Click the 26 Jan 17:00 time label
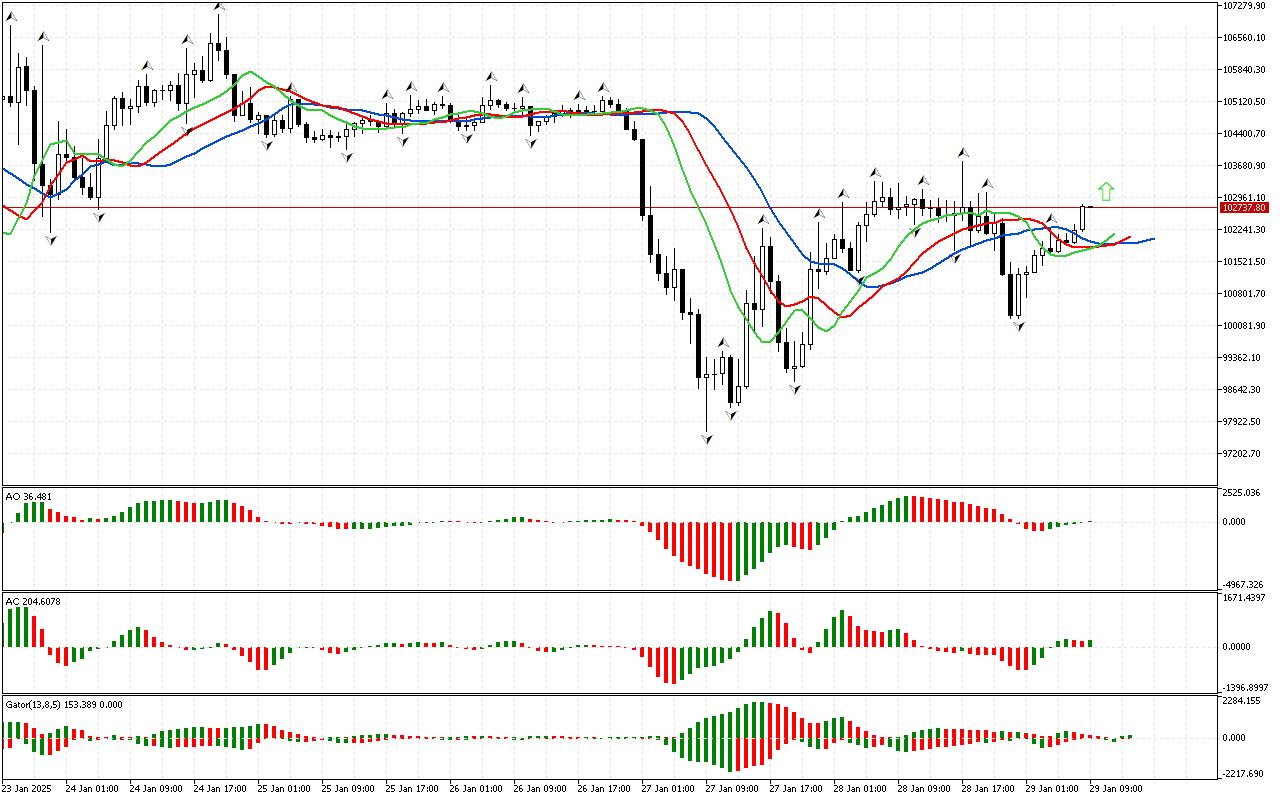The width and height of the screenshot is (1280, 800). pyautogui.click(x=605, y=789)
